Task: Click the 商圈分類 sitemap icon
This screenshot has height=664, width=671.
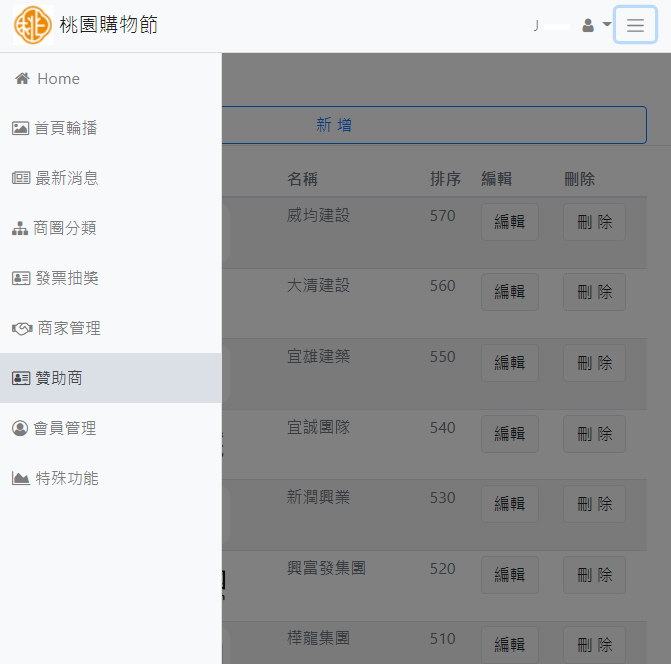Action: click(20, 228)
